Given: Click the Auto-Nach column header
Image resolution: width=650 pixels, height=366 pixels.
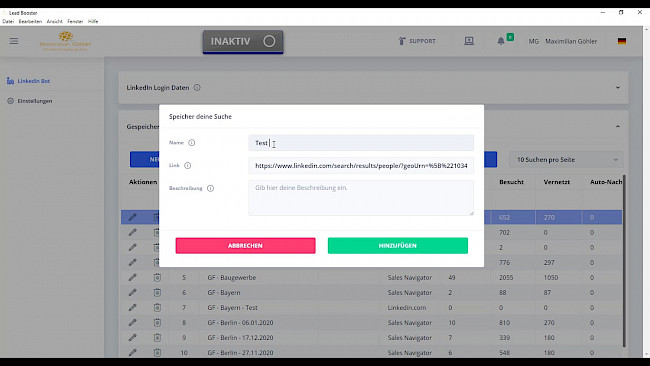Looking at the screenshot, I should pos(606,182).
